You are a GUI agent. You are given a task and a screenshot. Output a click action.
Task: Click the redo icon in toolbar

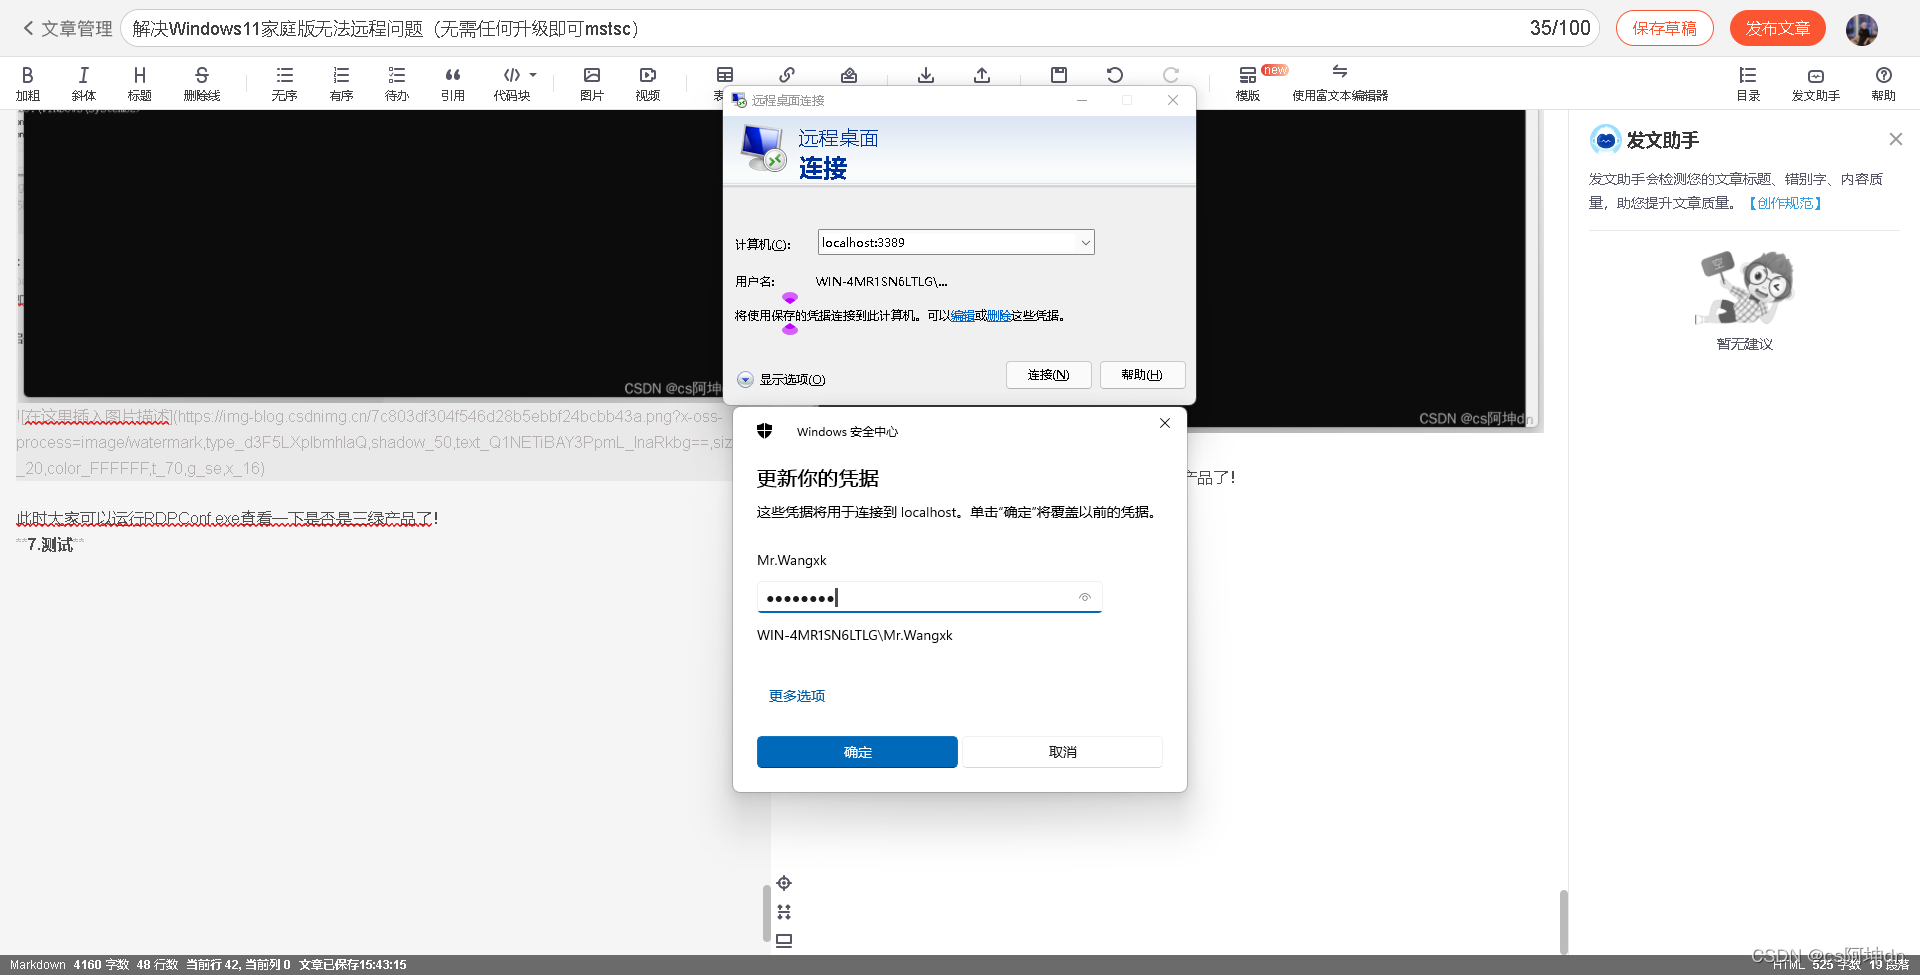1171,75
